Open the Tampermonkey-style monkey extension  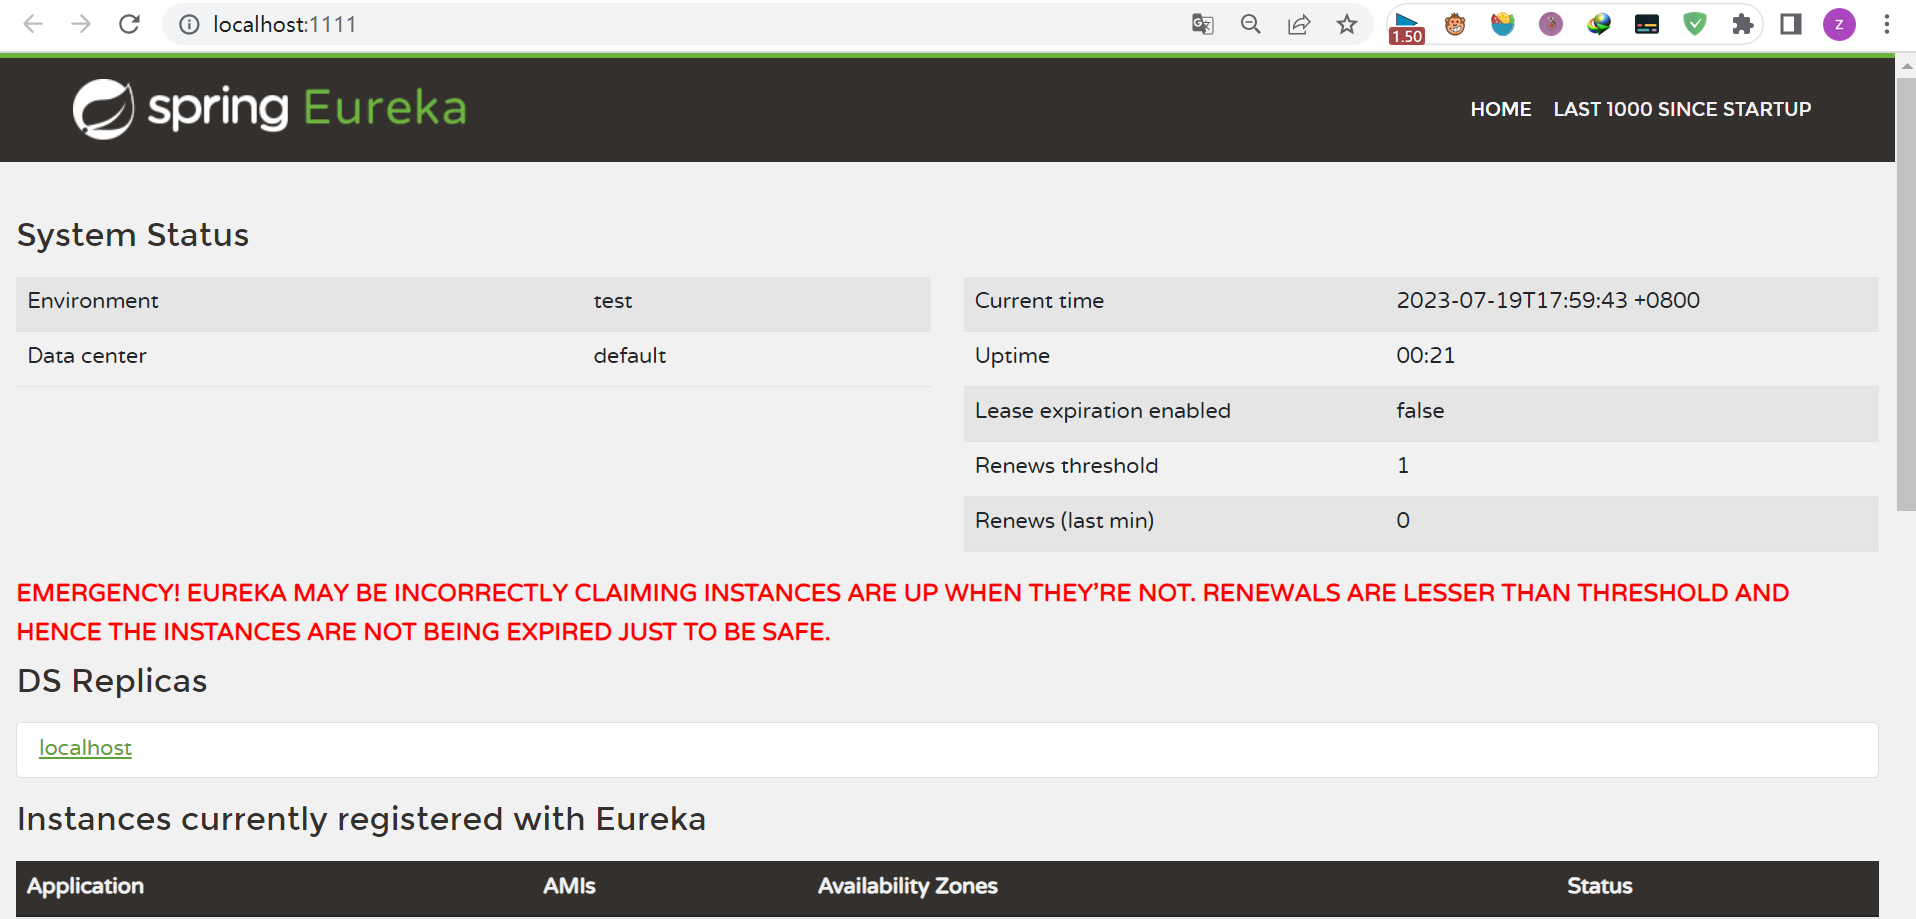coord(1455,24)
